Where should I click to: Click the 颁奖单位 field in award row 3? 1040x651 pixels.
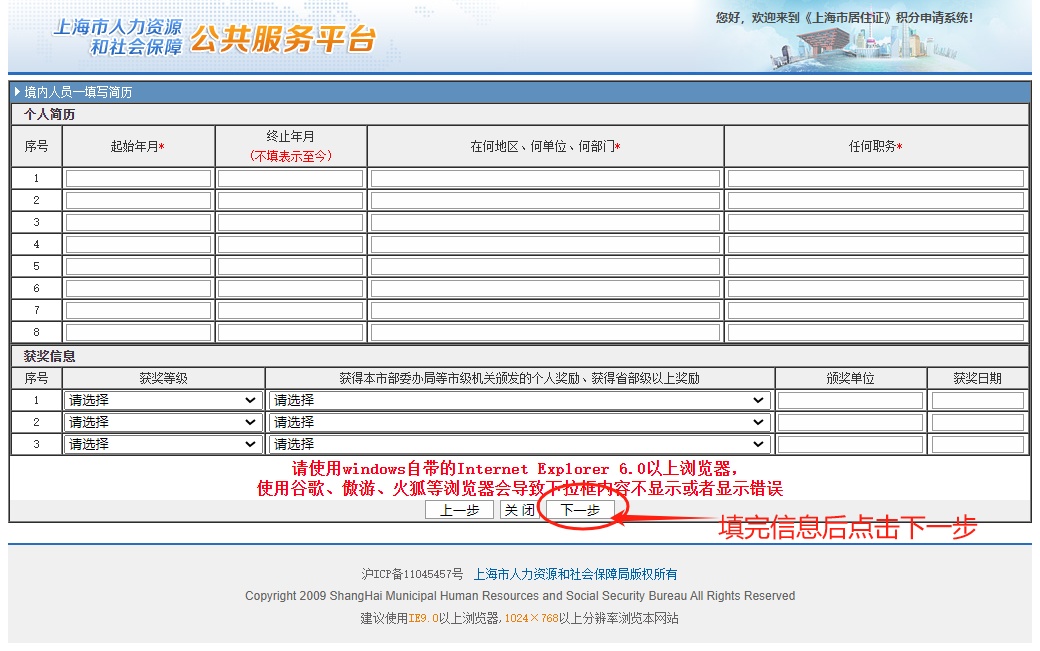(x=850, y=444)
